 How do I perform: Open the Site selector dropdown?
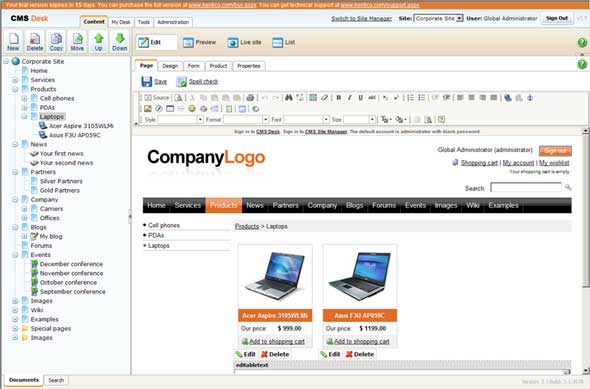(x=438, y=18)
